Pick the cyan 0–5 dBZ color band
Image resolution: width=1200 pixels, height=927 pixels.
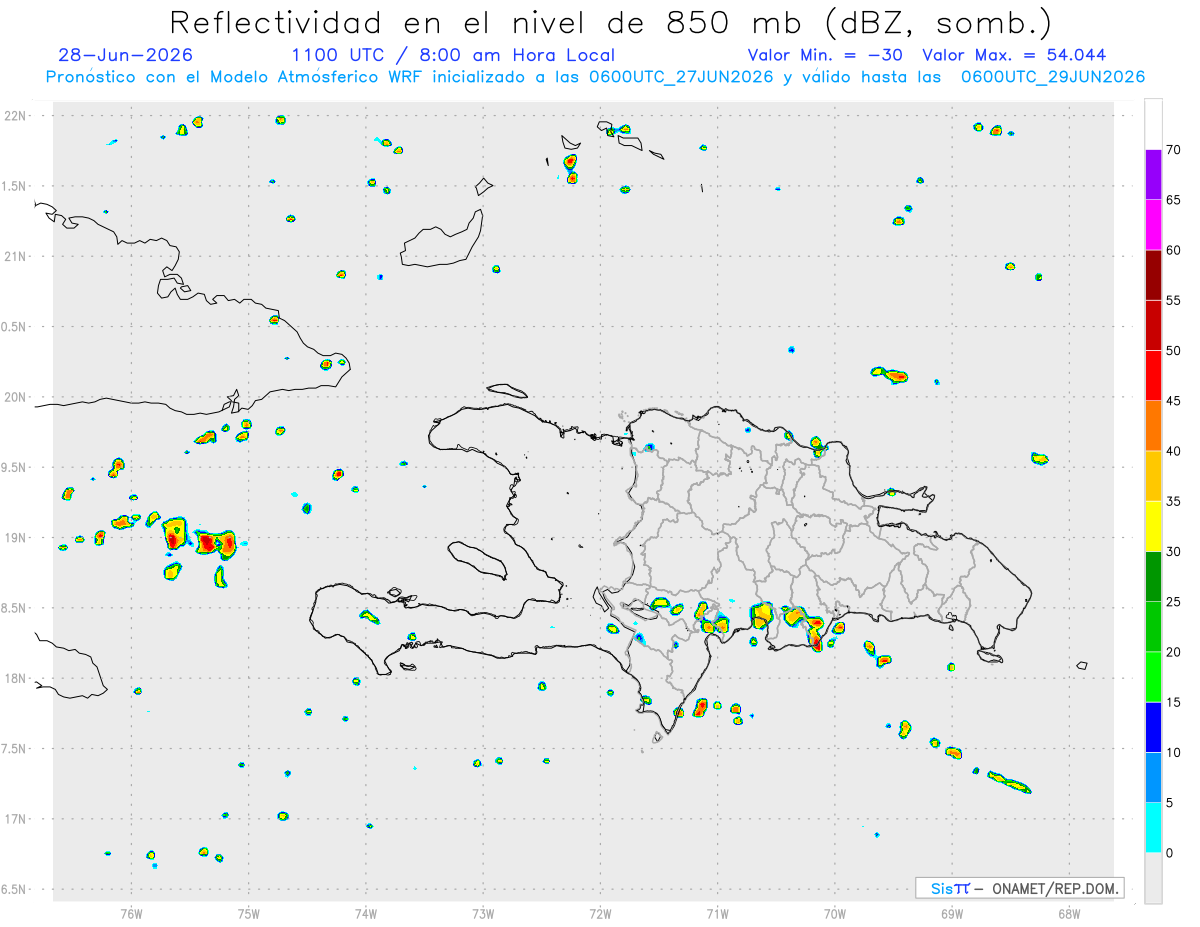point(1153,828)
